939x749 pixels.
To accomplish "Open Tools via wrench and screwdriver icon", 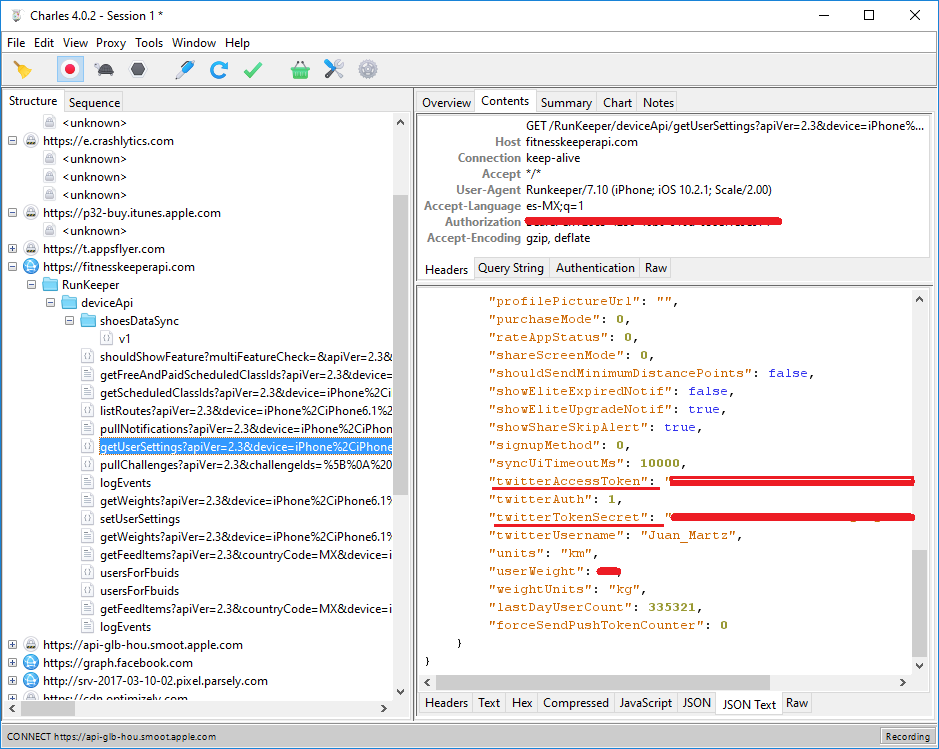I will tap(334, 69).
